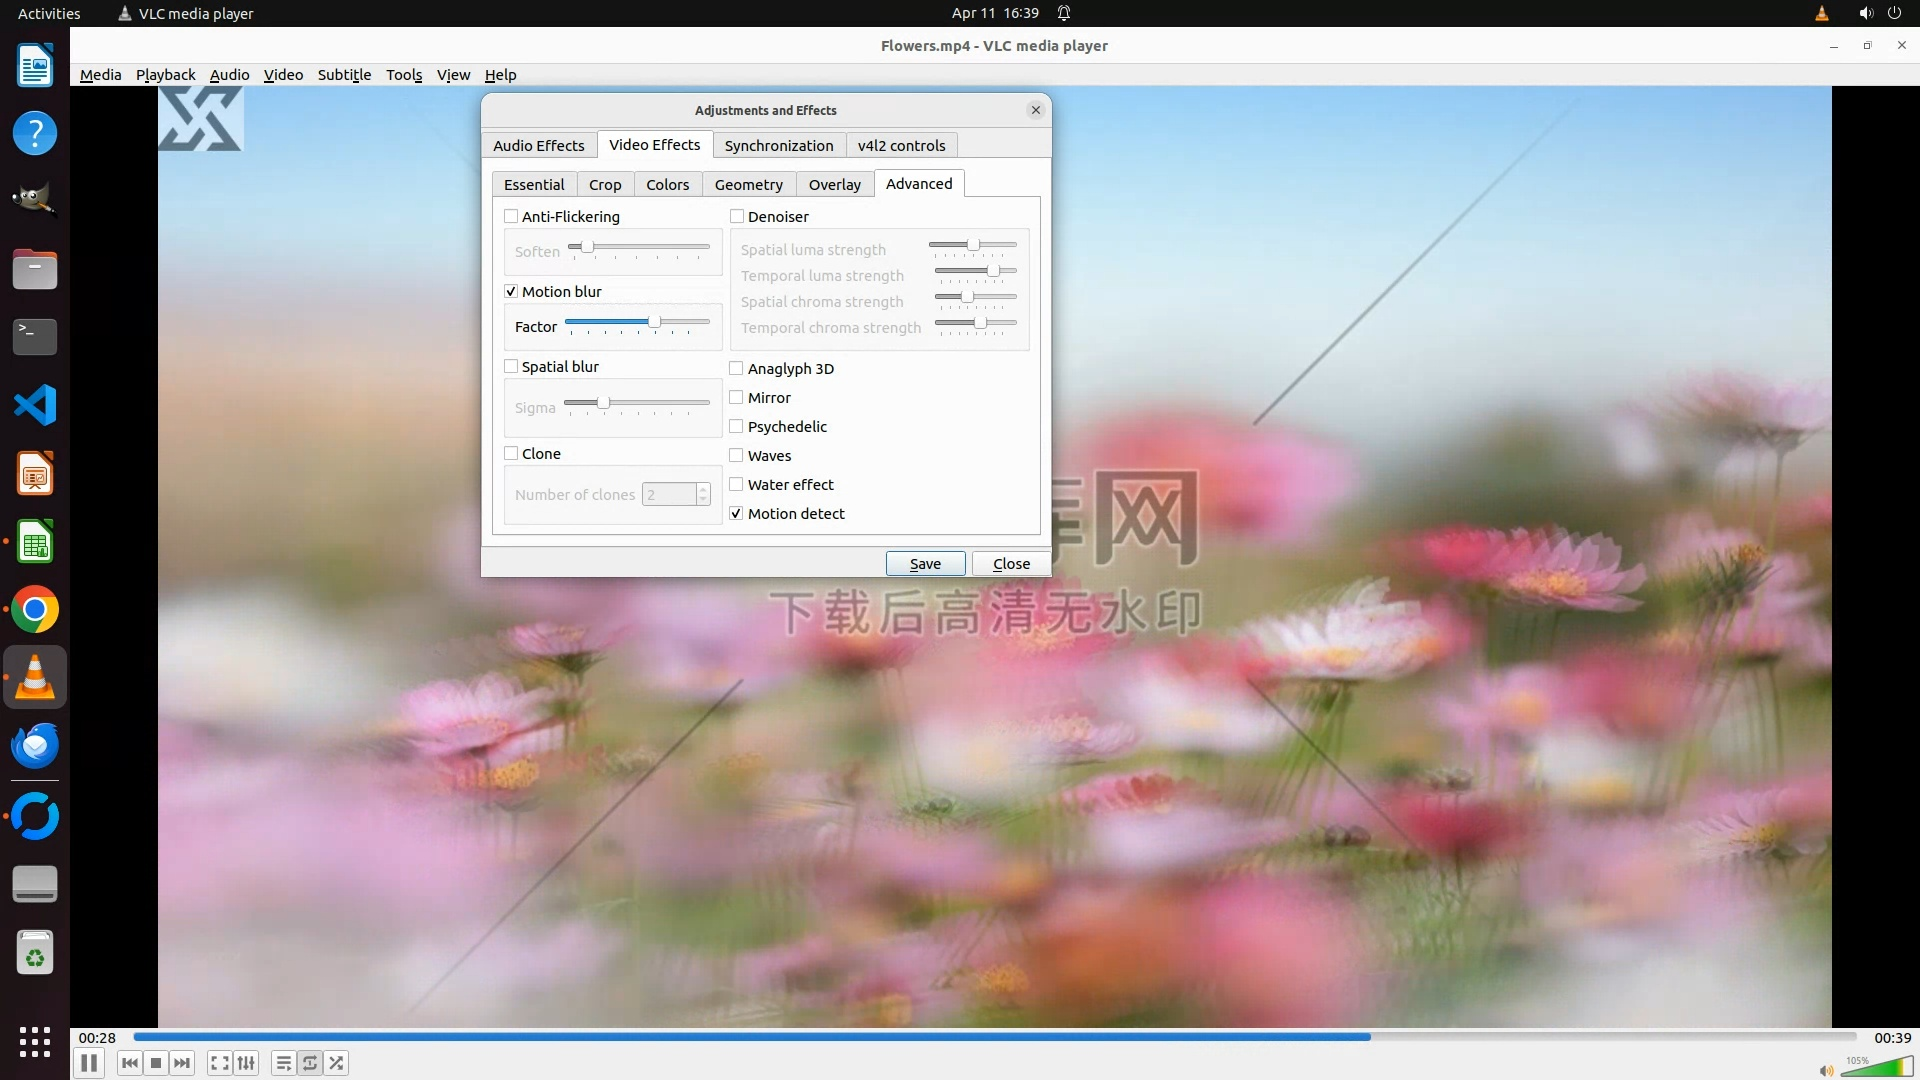Disable the Motion detect checkbox
This screenshot has width=1920, height=1080.
[x=737, y=514]
